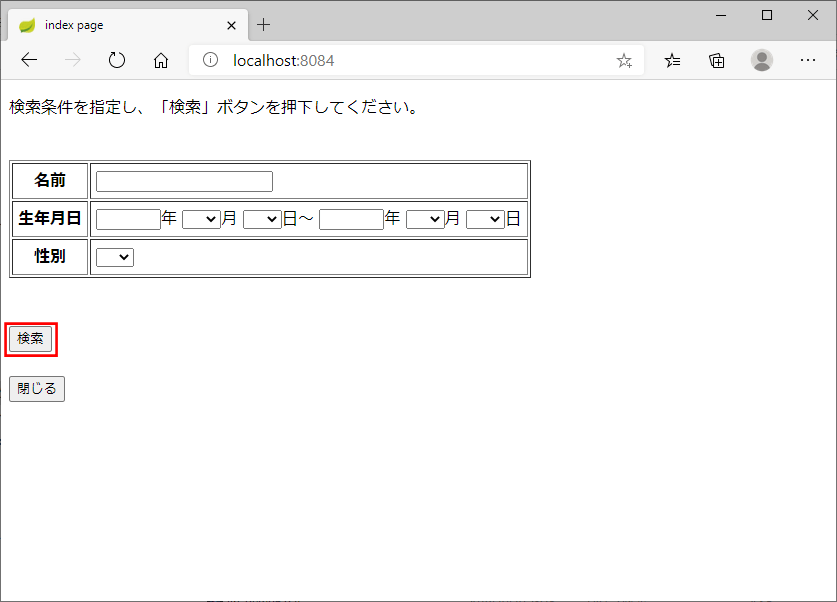
Task: Expand the start day dropdown
Action: click(262, 219)
